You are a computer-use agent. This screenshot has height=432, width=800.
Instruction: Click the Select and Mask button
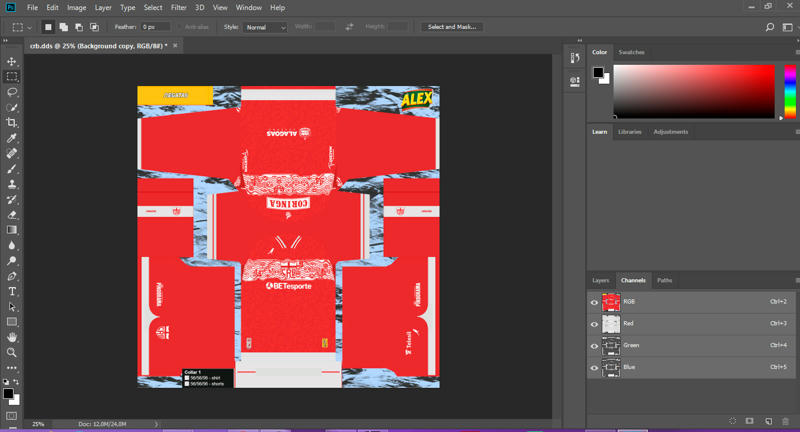(452, 27)
